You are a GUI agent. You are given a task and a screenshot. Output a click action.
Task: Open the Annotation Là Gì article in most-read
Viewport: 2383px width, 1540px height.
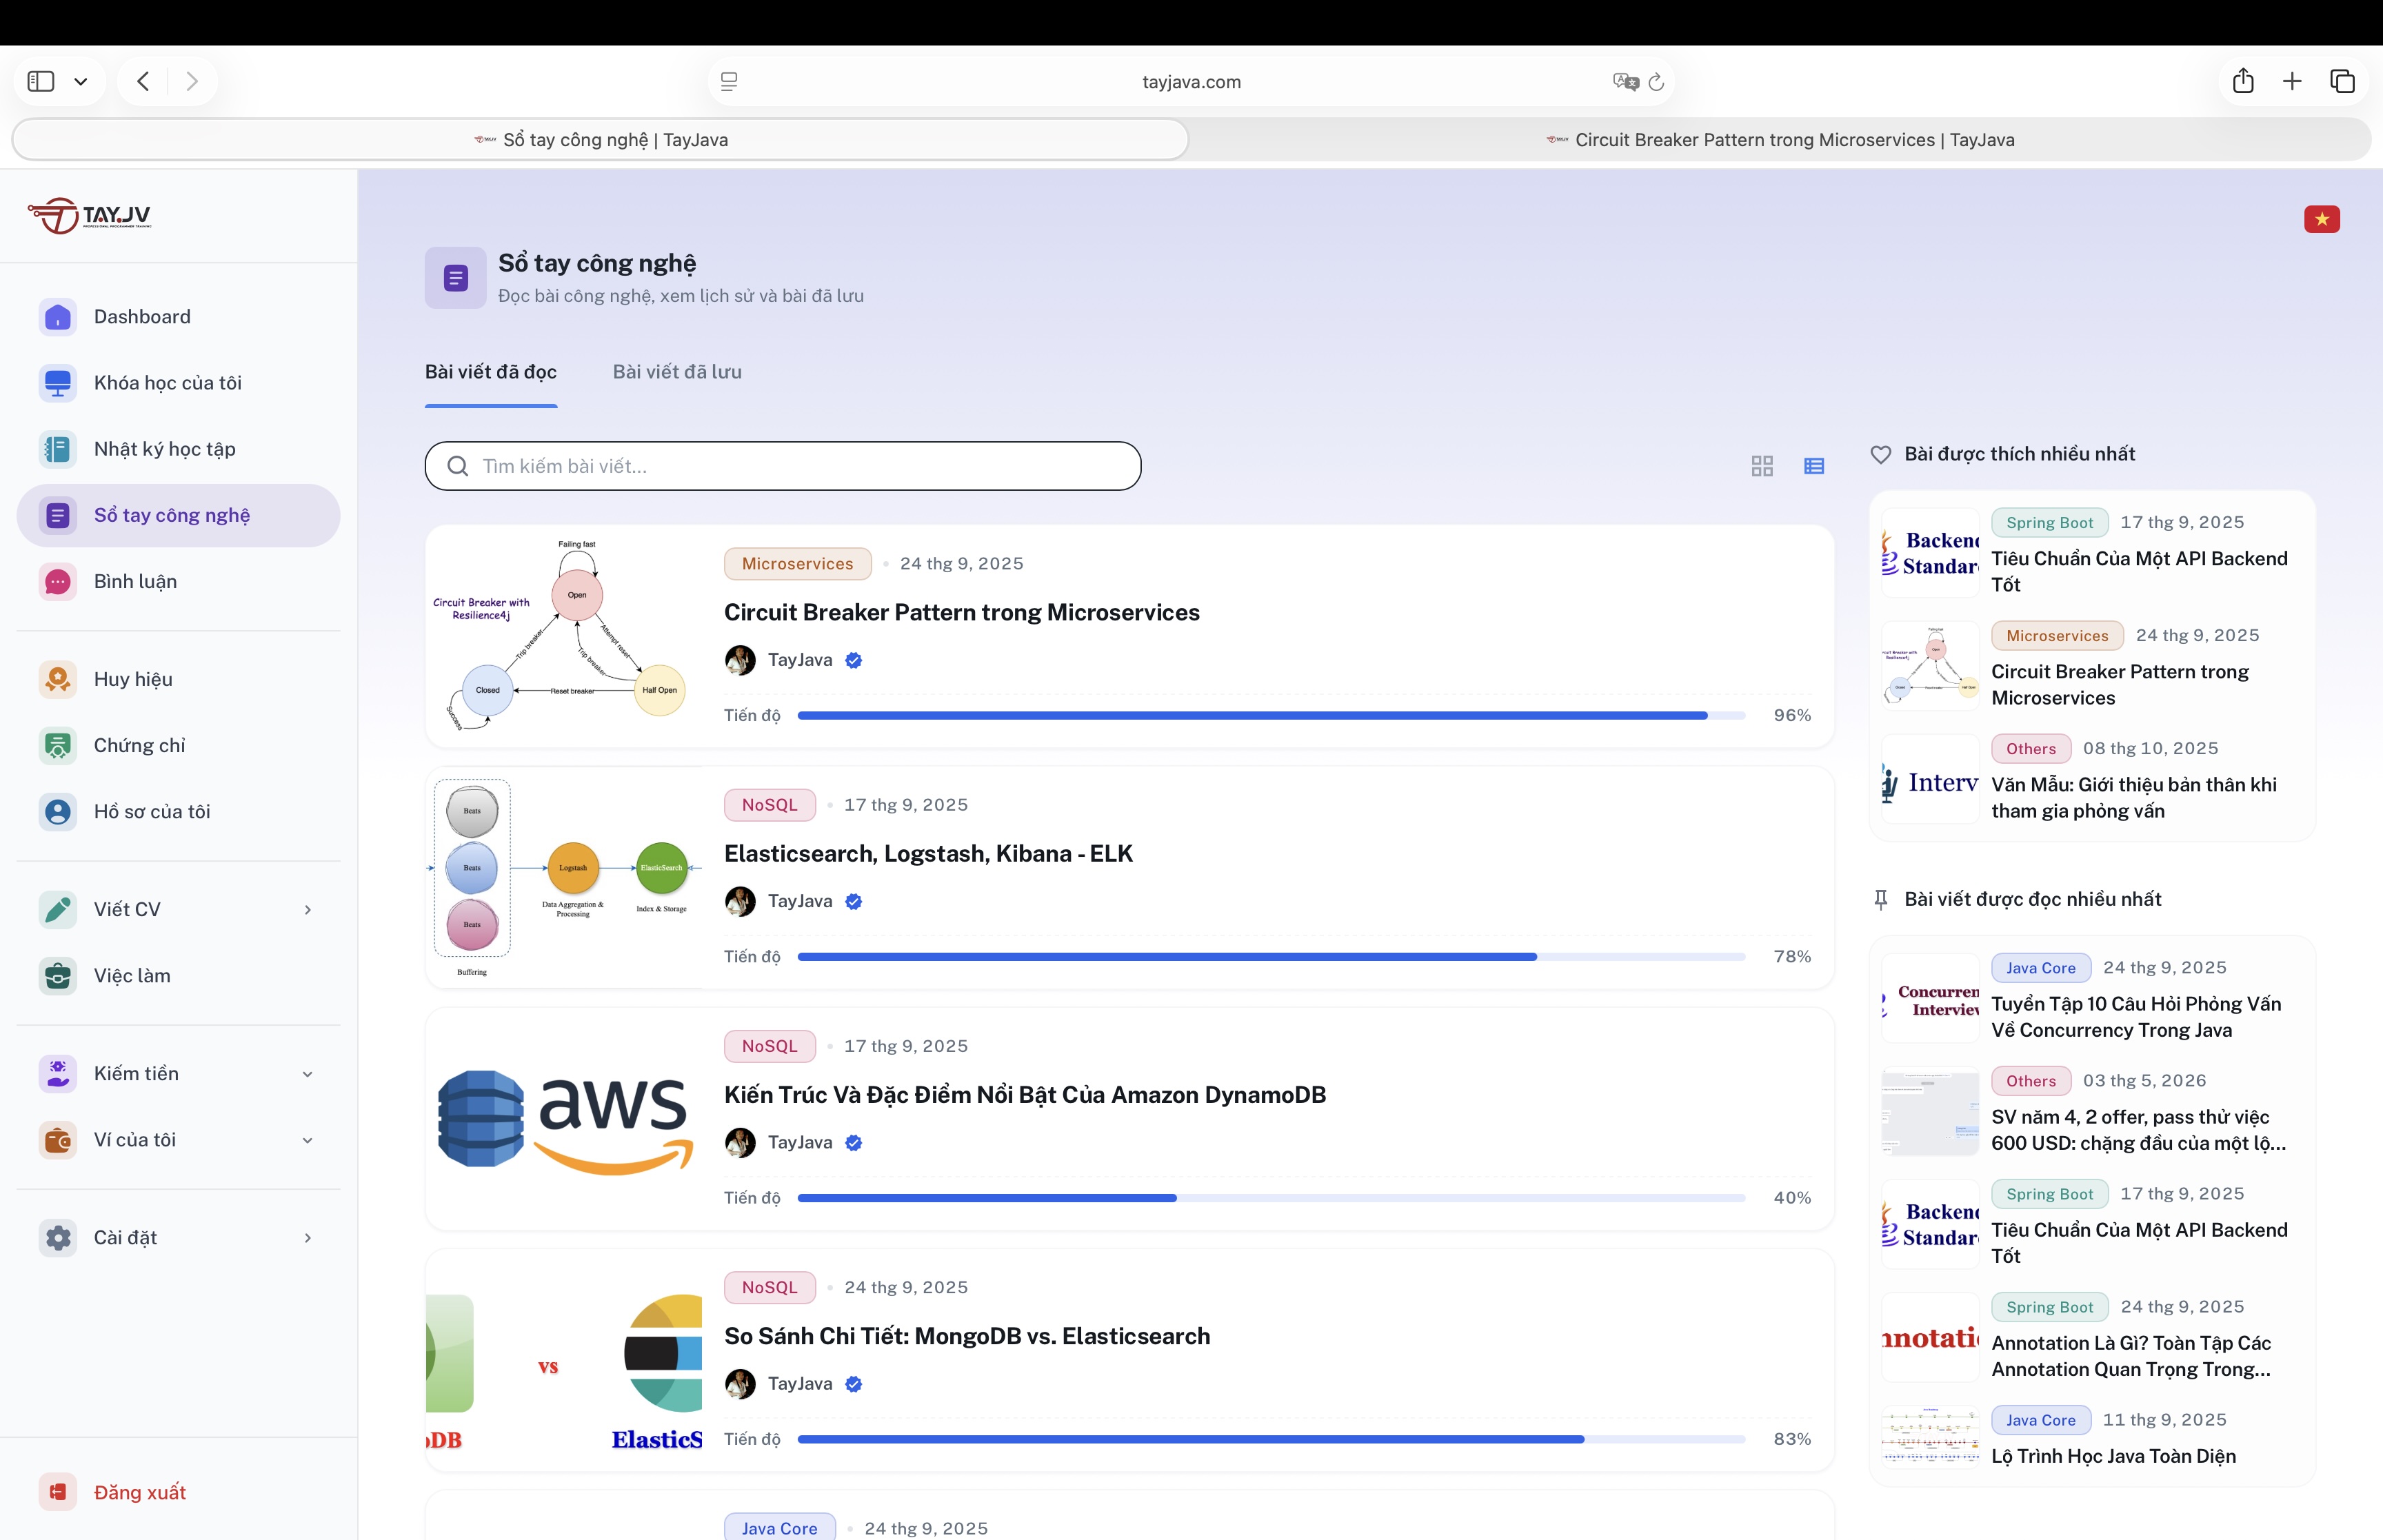pyautogui.click(x=2131, y=1356)
